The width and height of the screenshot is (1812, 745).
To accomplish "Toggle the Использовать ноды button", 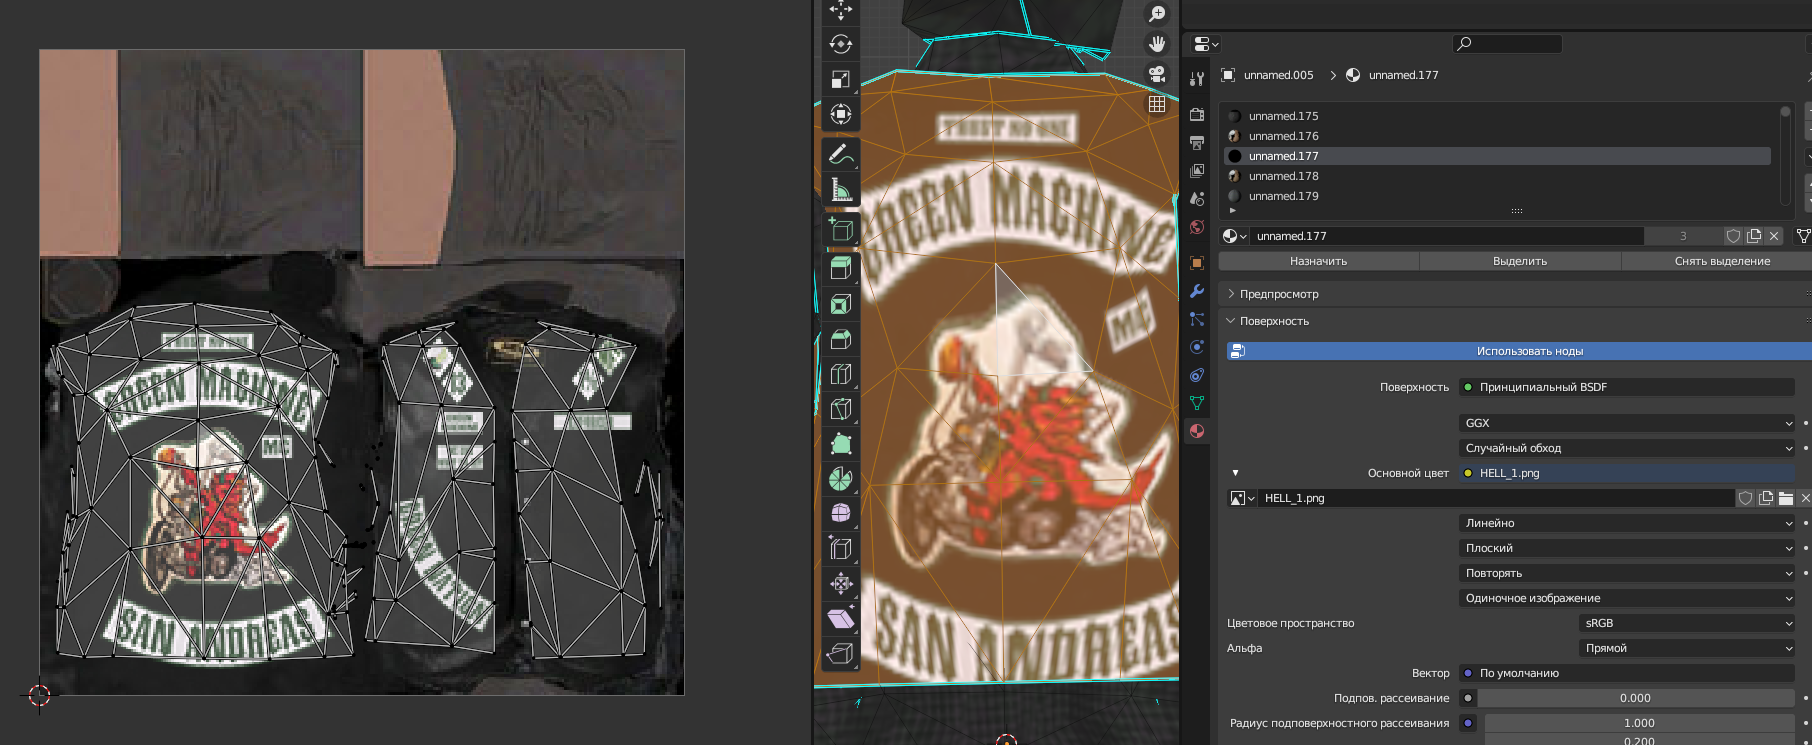I will (x=1528, y=351).
